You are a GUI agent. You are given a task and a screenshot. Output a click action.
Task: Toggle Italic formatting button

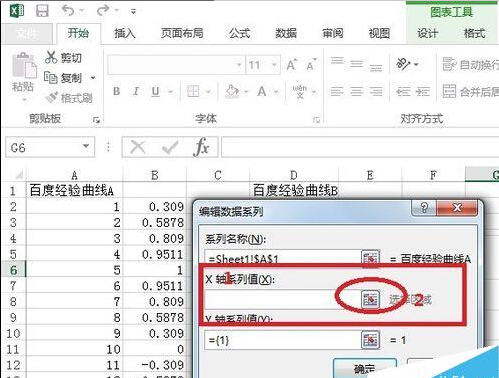point(136,91)
